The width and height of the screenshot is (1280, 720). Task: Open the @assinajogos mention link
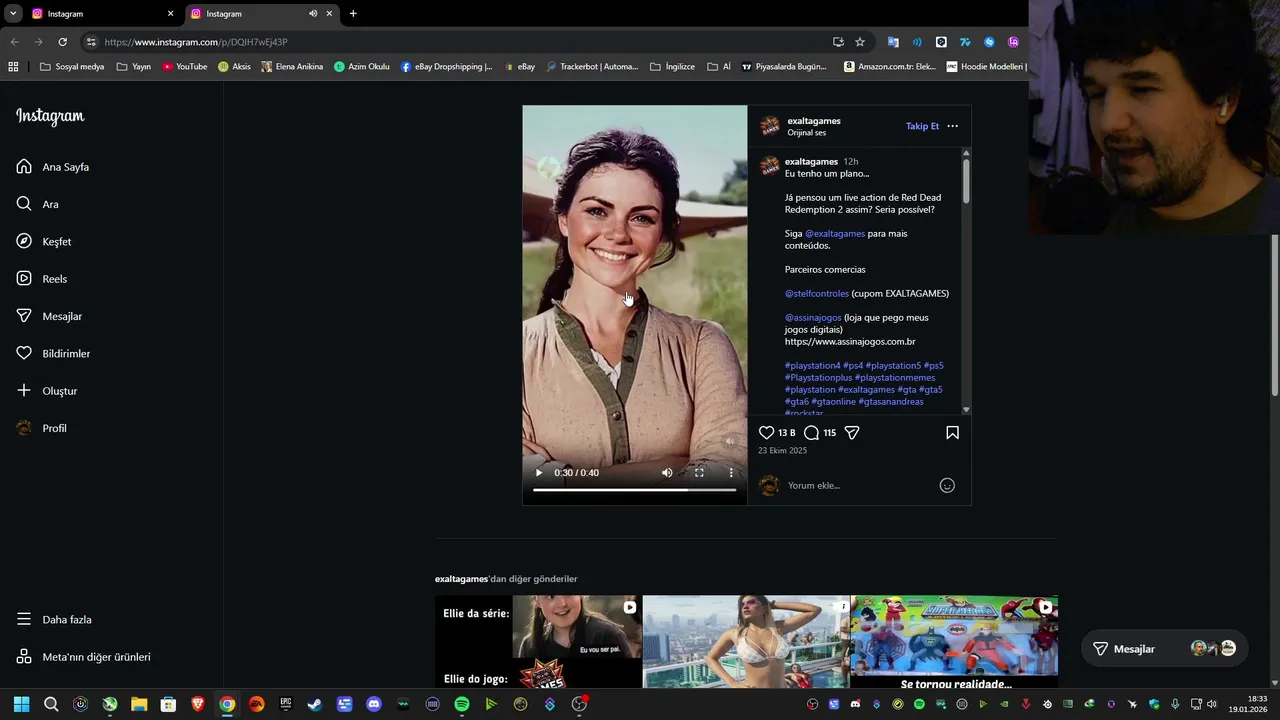coord(813,317)
